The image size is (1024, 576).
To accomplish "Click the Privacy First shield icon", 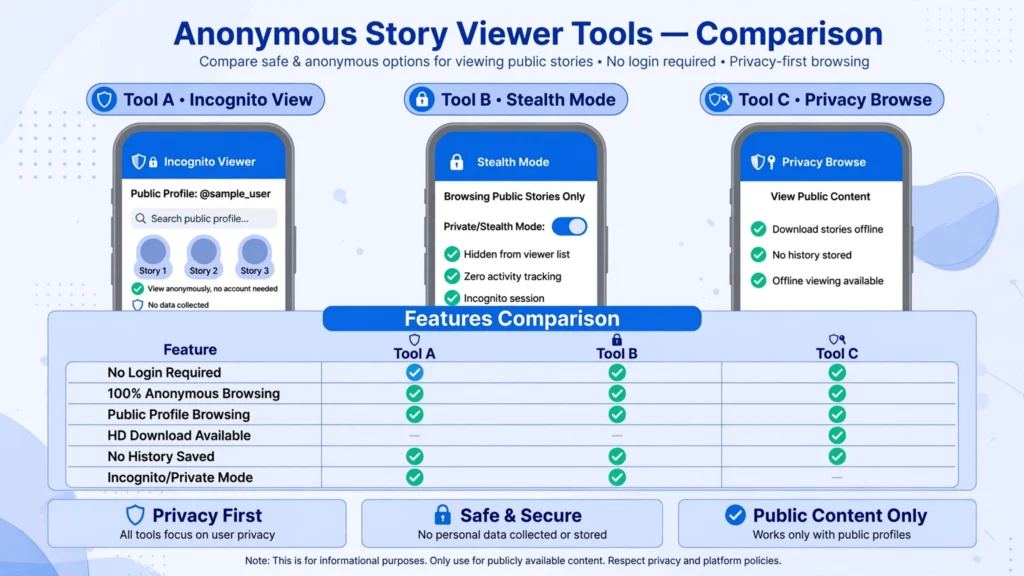I will (135, 515).
